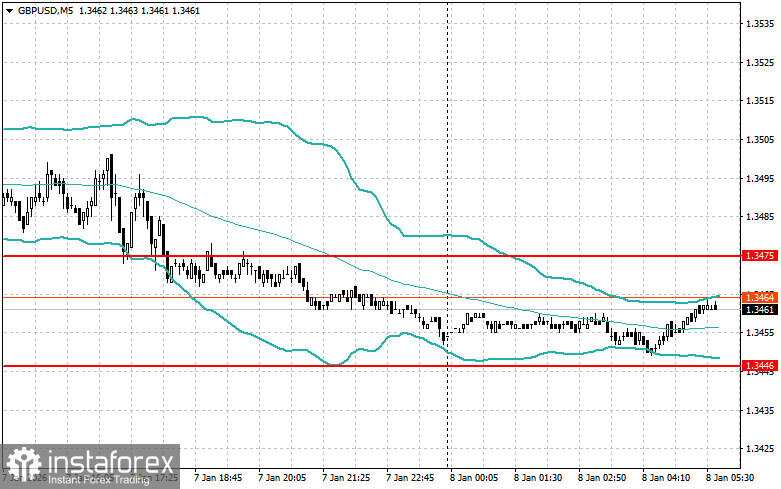The image size is (781, 489).
Task: Click the 1.3435 price axis value
Action: (x=760, y=410)
